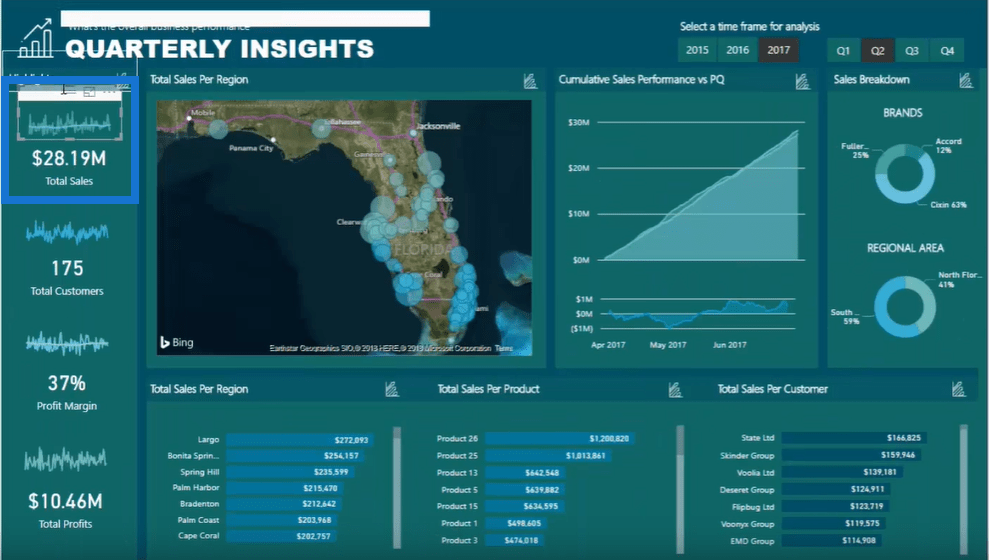The width and height of the screenshot is (989, 560).
Task: Select the EMD Group bar worth $114,908
Action: coord(831,540)
